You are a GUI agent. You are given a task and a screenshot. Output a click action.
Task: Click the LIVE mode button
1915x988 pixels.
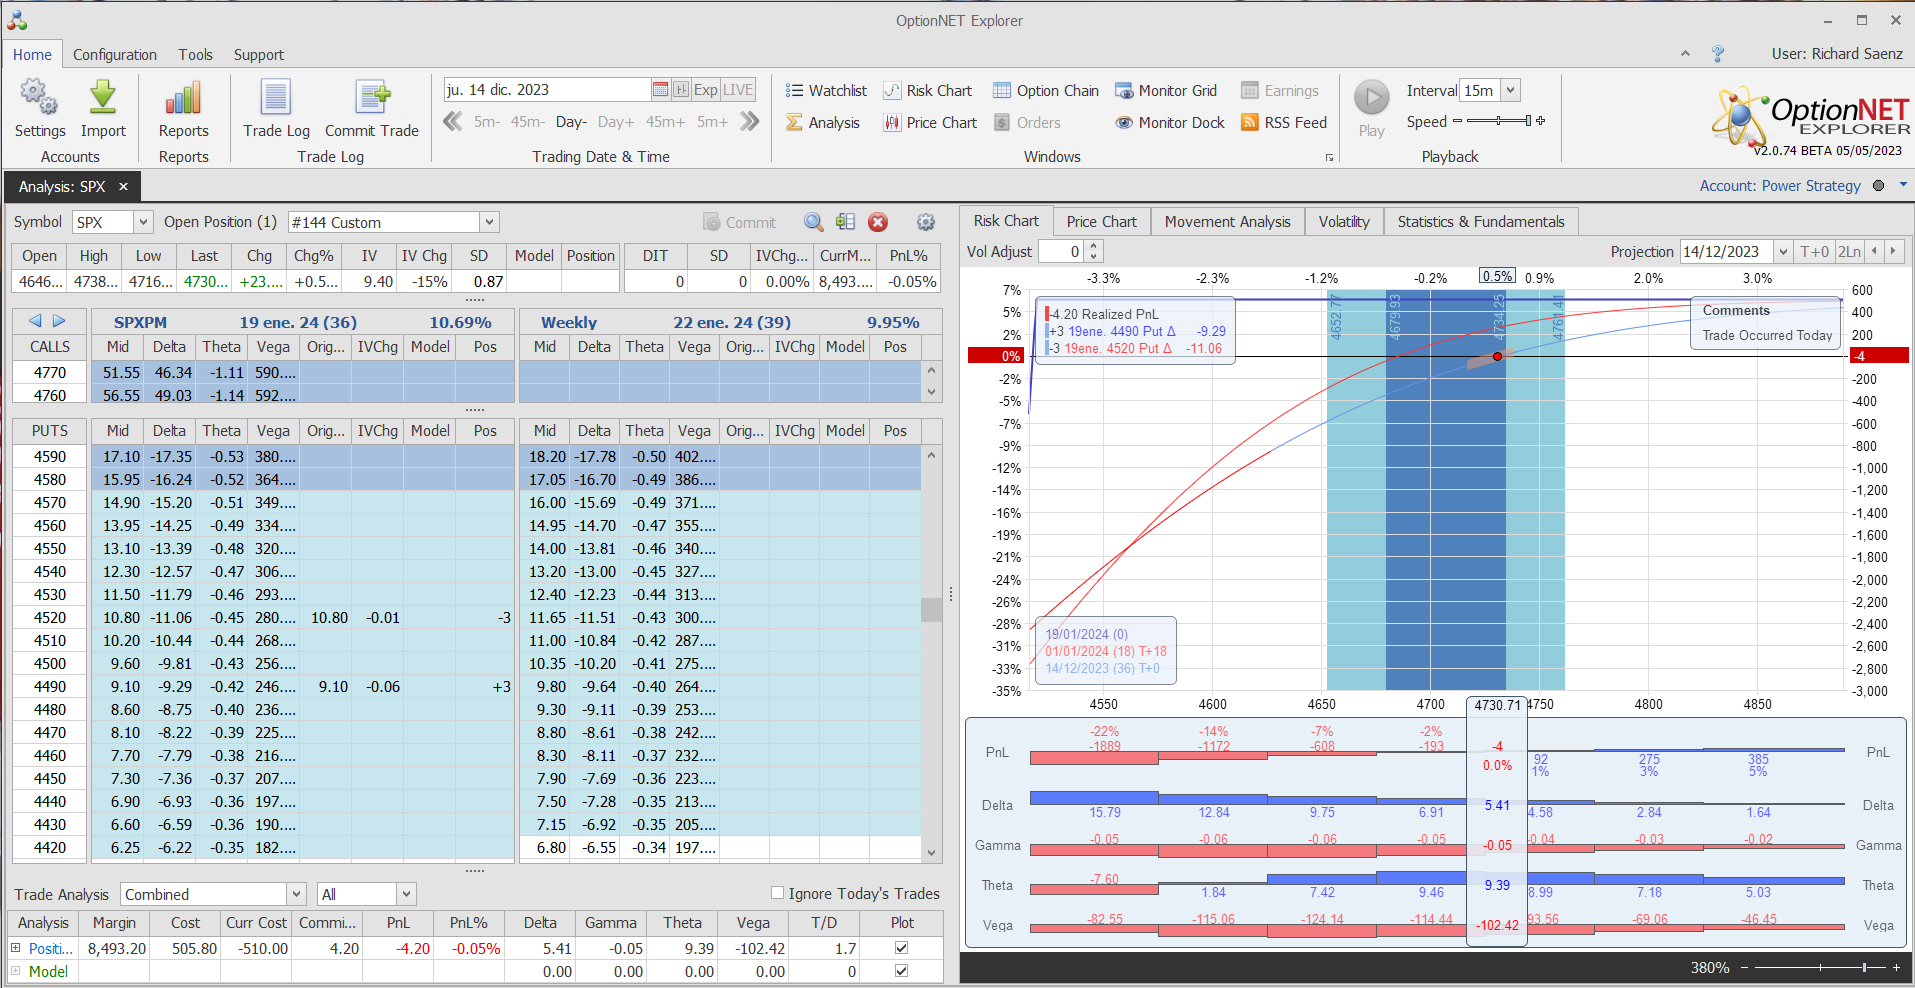[738, 90]
